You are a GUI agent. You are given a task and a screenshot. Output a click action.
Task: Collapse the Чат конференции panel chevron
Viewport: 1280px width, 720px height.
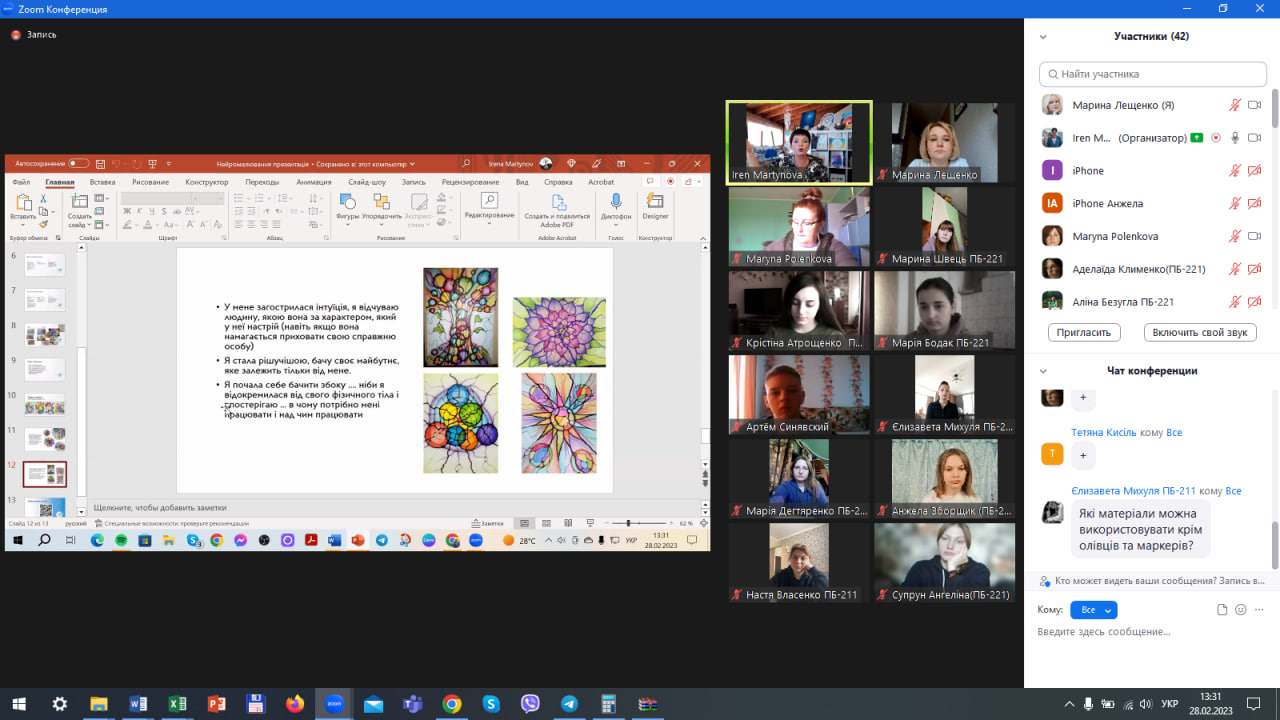(1043, 371)
